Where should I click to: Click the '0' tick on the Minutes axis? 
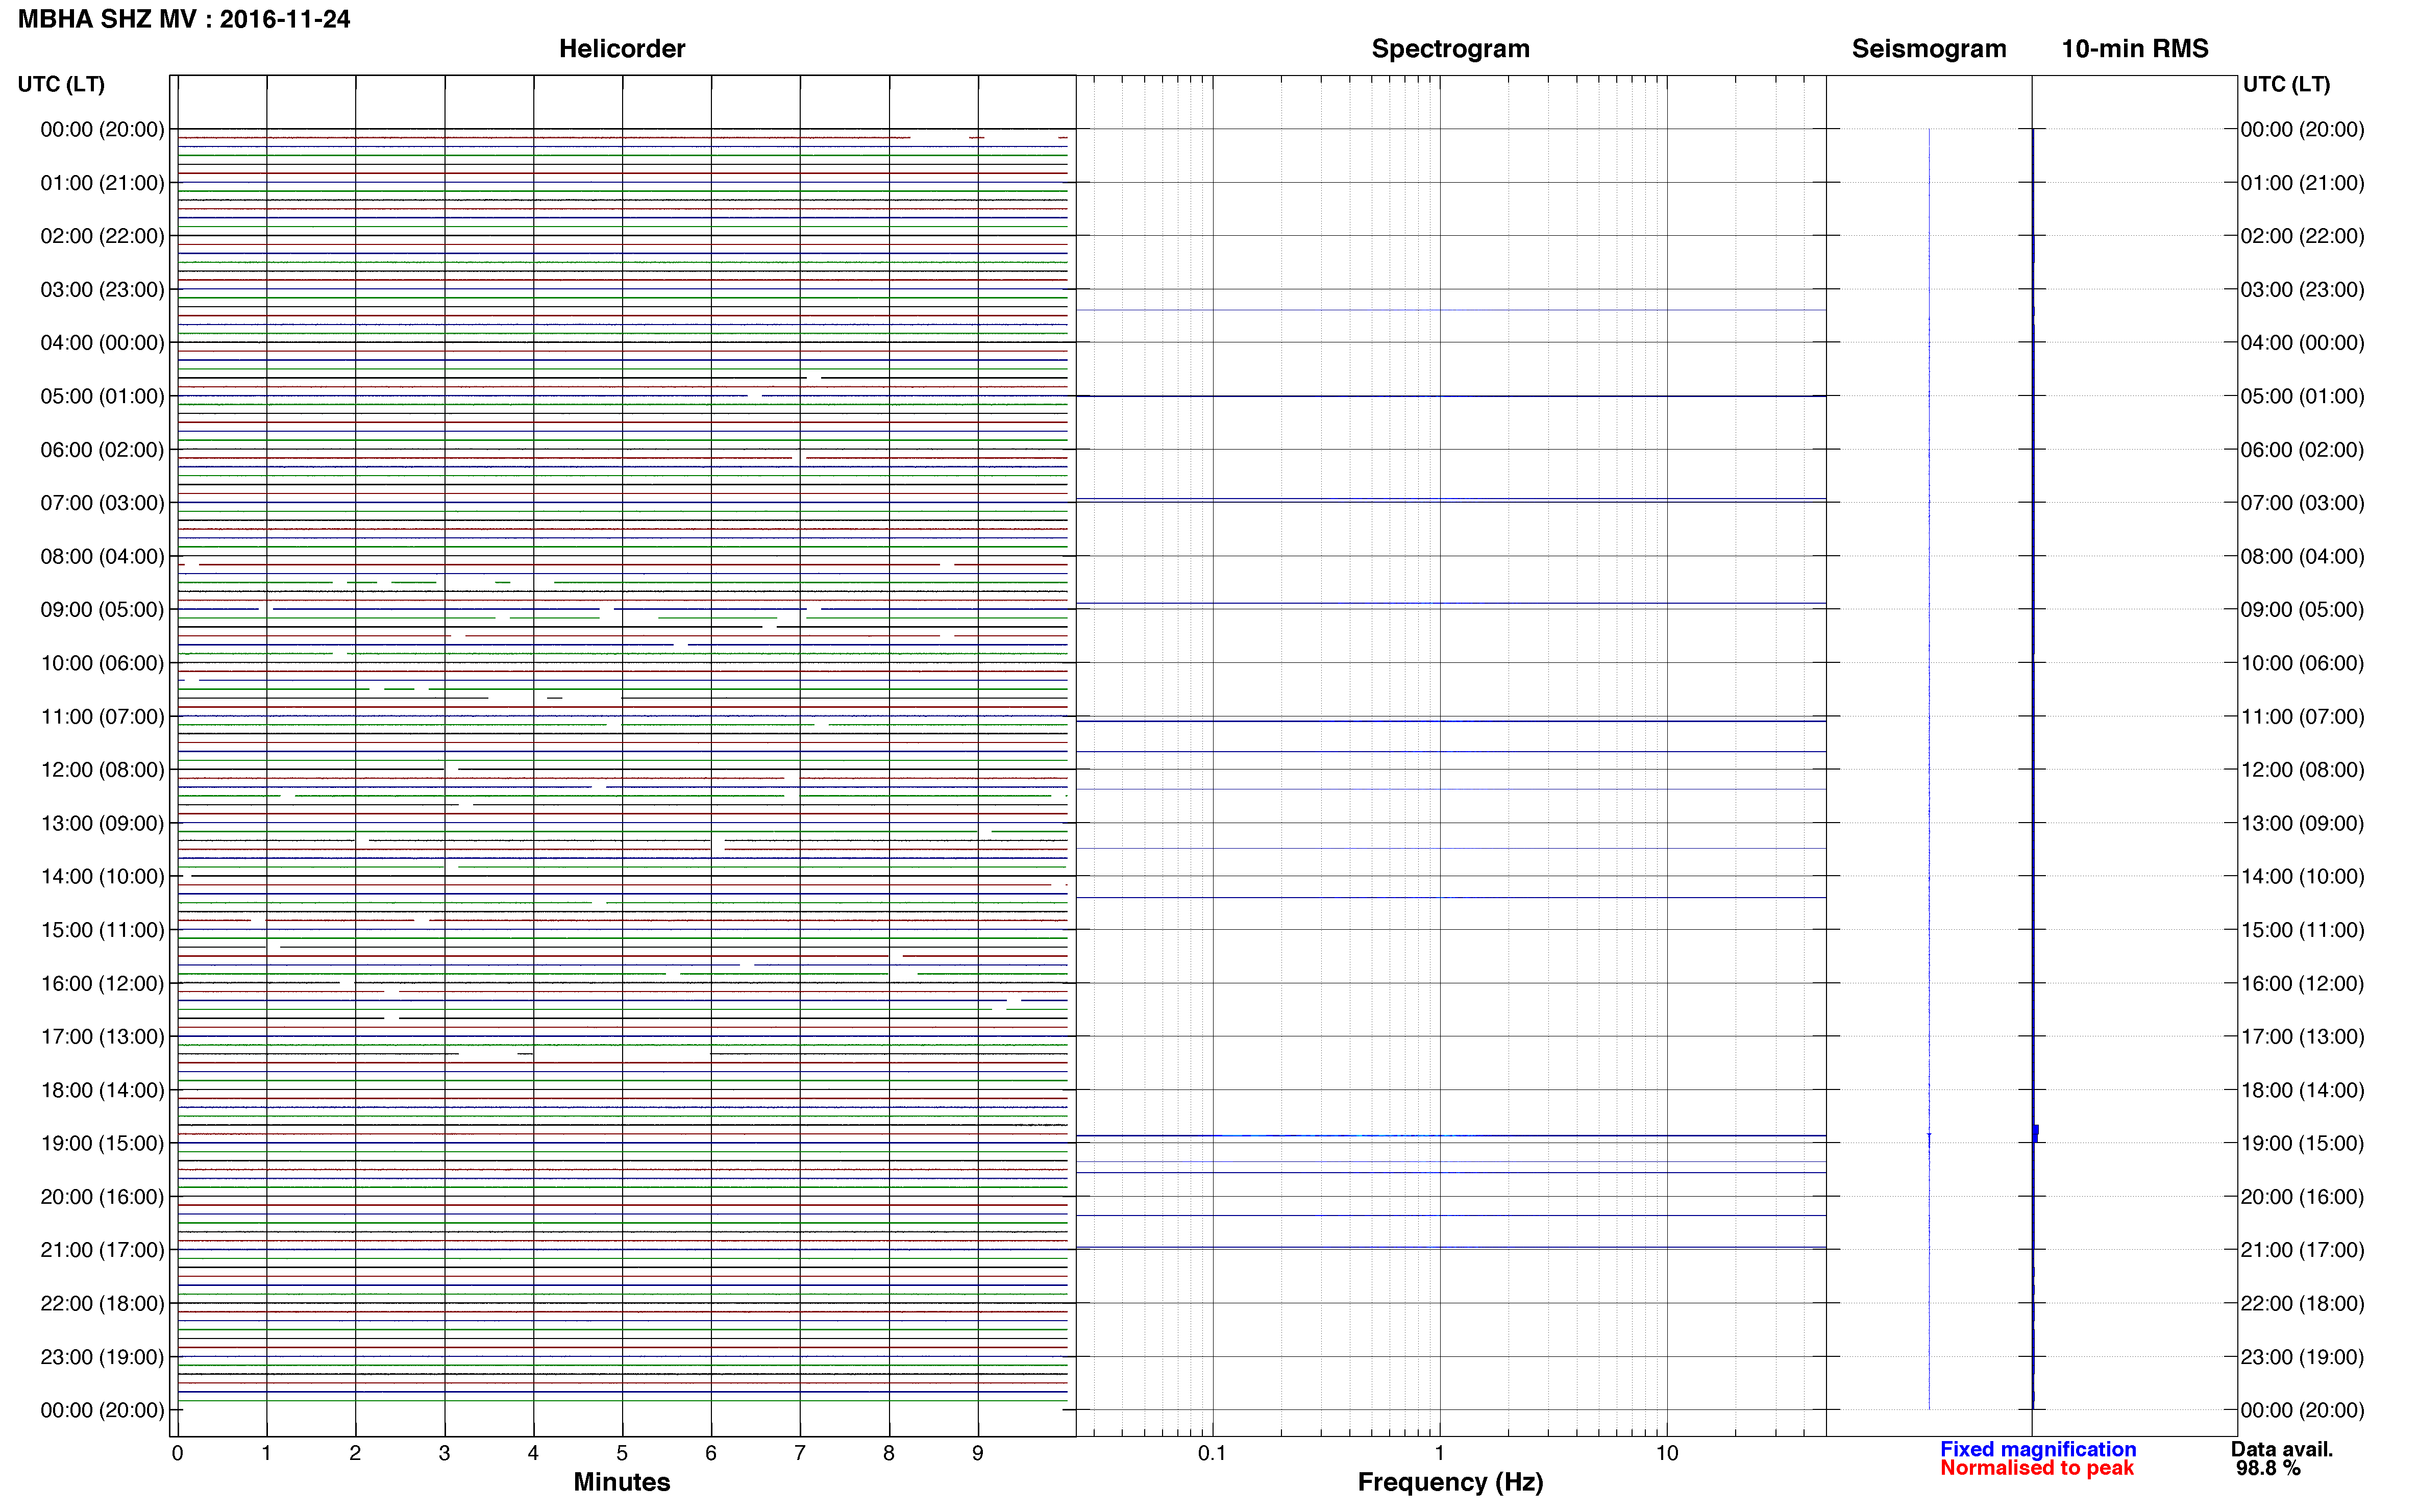coord(177,1453)
